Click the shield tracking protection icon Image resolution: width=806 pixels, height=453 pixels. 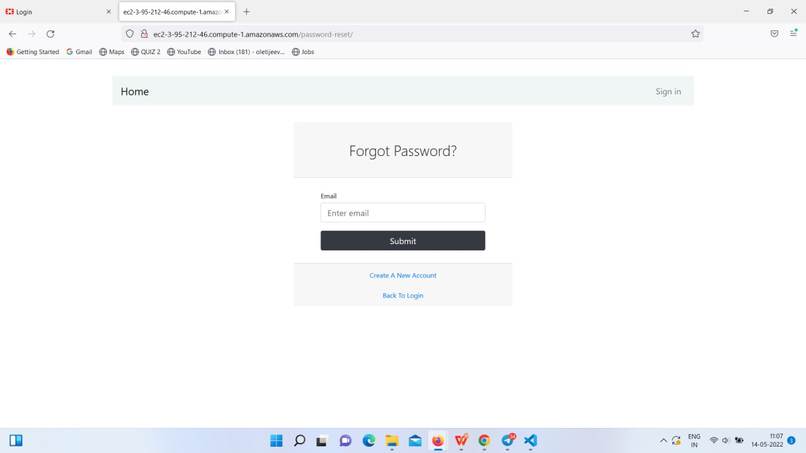[130, 34]
